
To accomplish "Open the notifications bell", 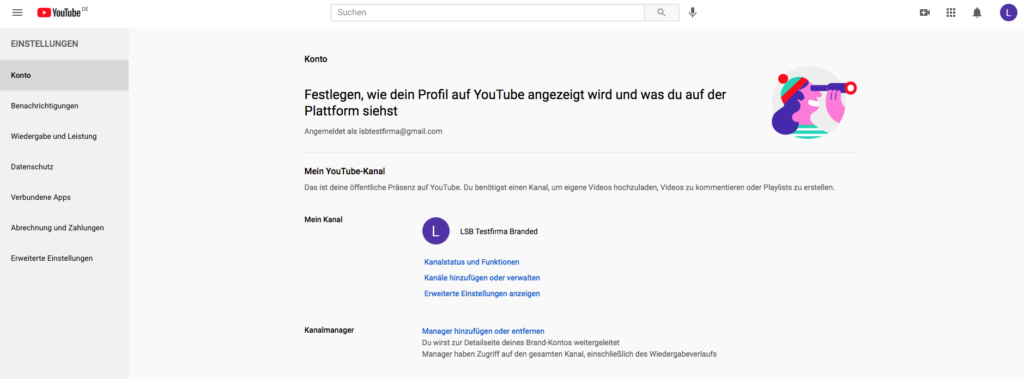I will click(x=977, y=12).
